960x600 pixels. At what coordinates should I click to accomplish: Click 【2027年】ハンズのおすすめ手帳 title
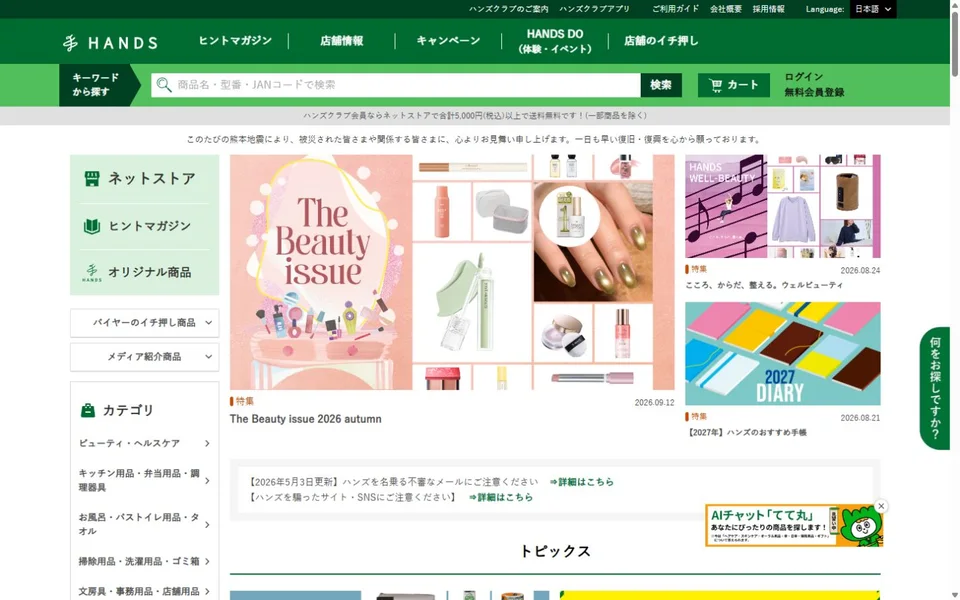[746, 433]
